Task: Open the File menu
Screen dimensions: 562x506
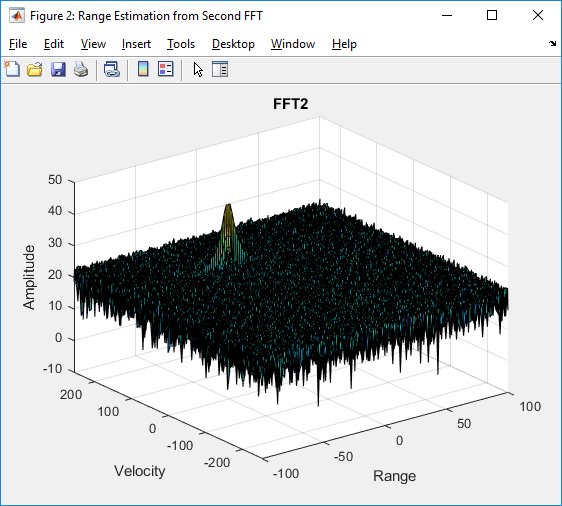Action: (x=18, y=44)
